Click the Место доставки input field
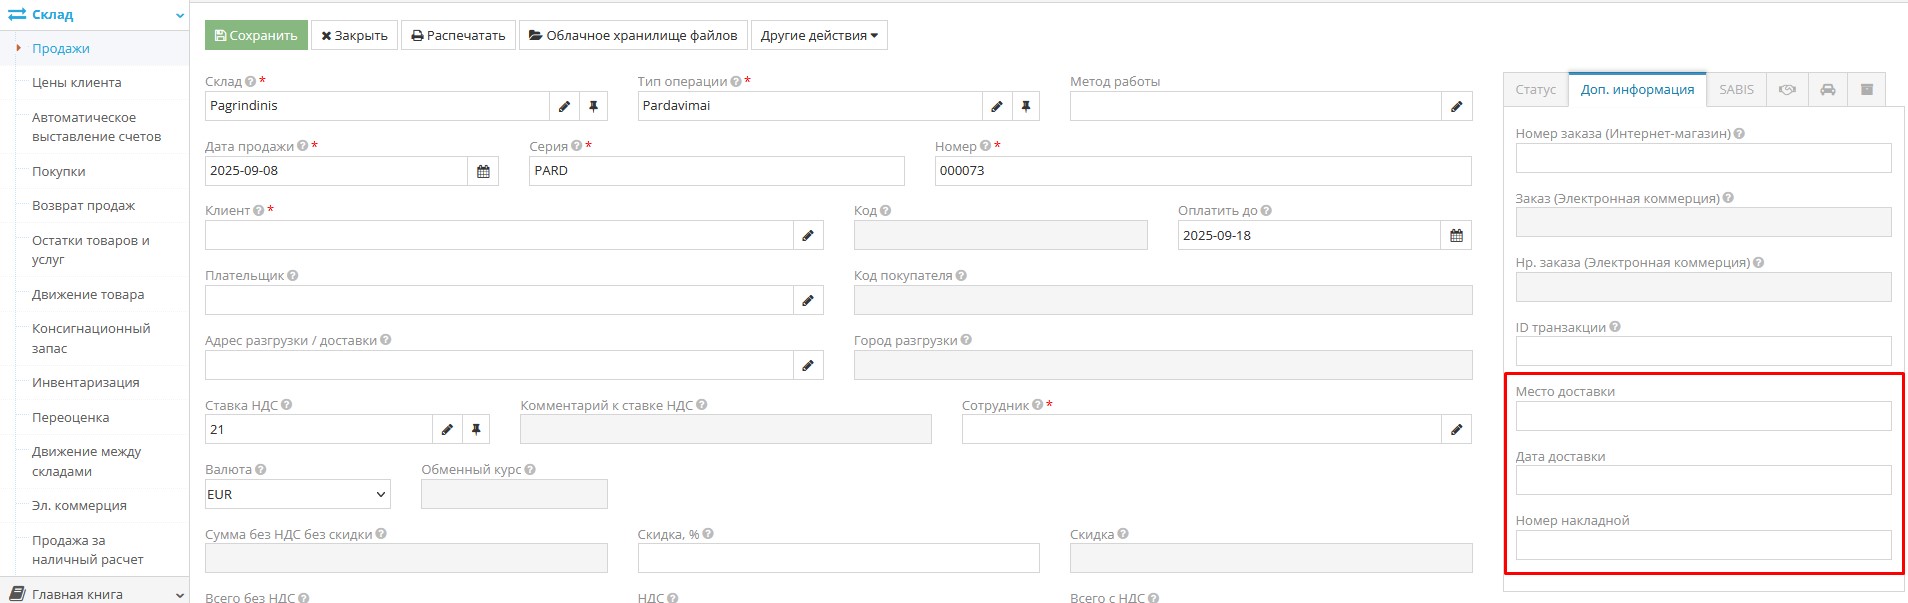The image size is (1908, 603). [1703, 416]
